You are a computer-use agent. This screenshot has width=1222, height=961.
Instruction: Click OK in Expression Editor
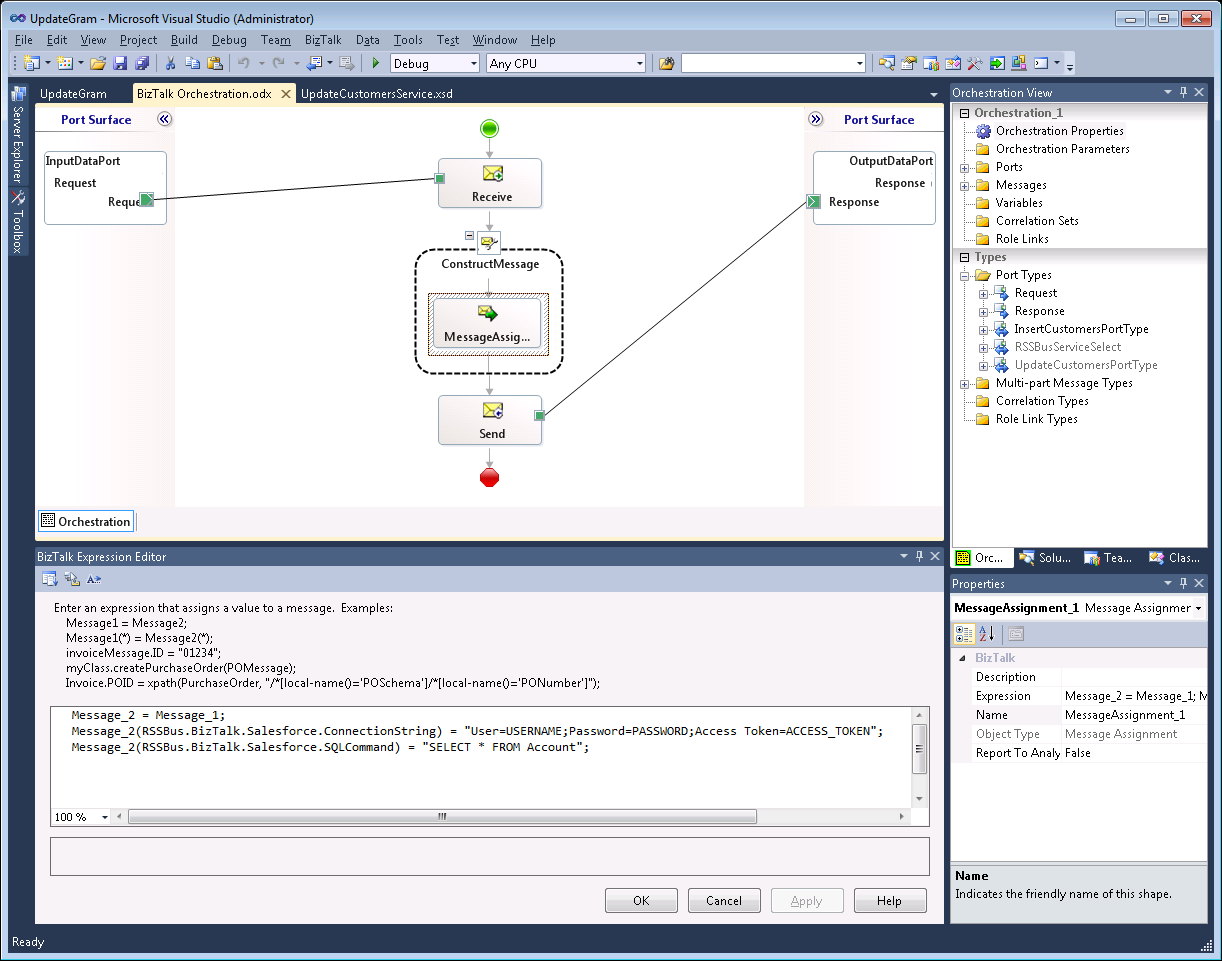[x=641, y=901]
